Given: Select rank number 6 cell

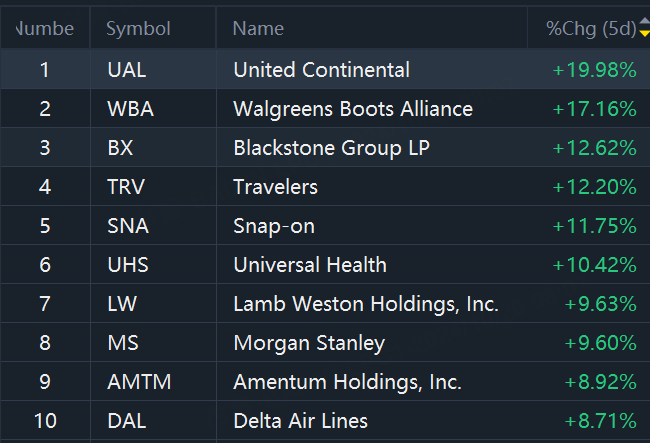Looking at the screenshot, I should pyautogui.click(x=44, y=265).
